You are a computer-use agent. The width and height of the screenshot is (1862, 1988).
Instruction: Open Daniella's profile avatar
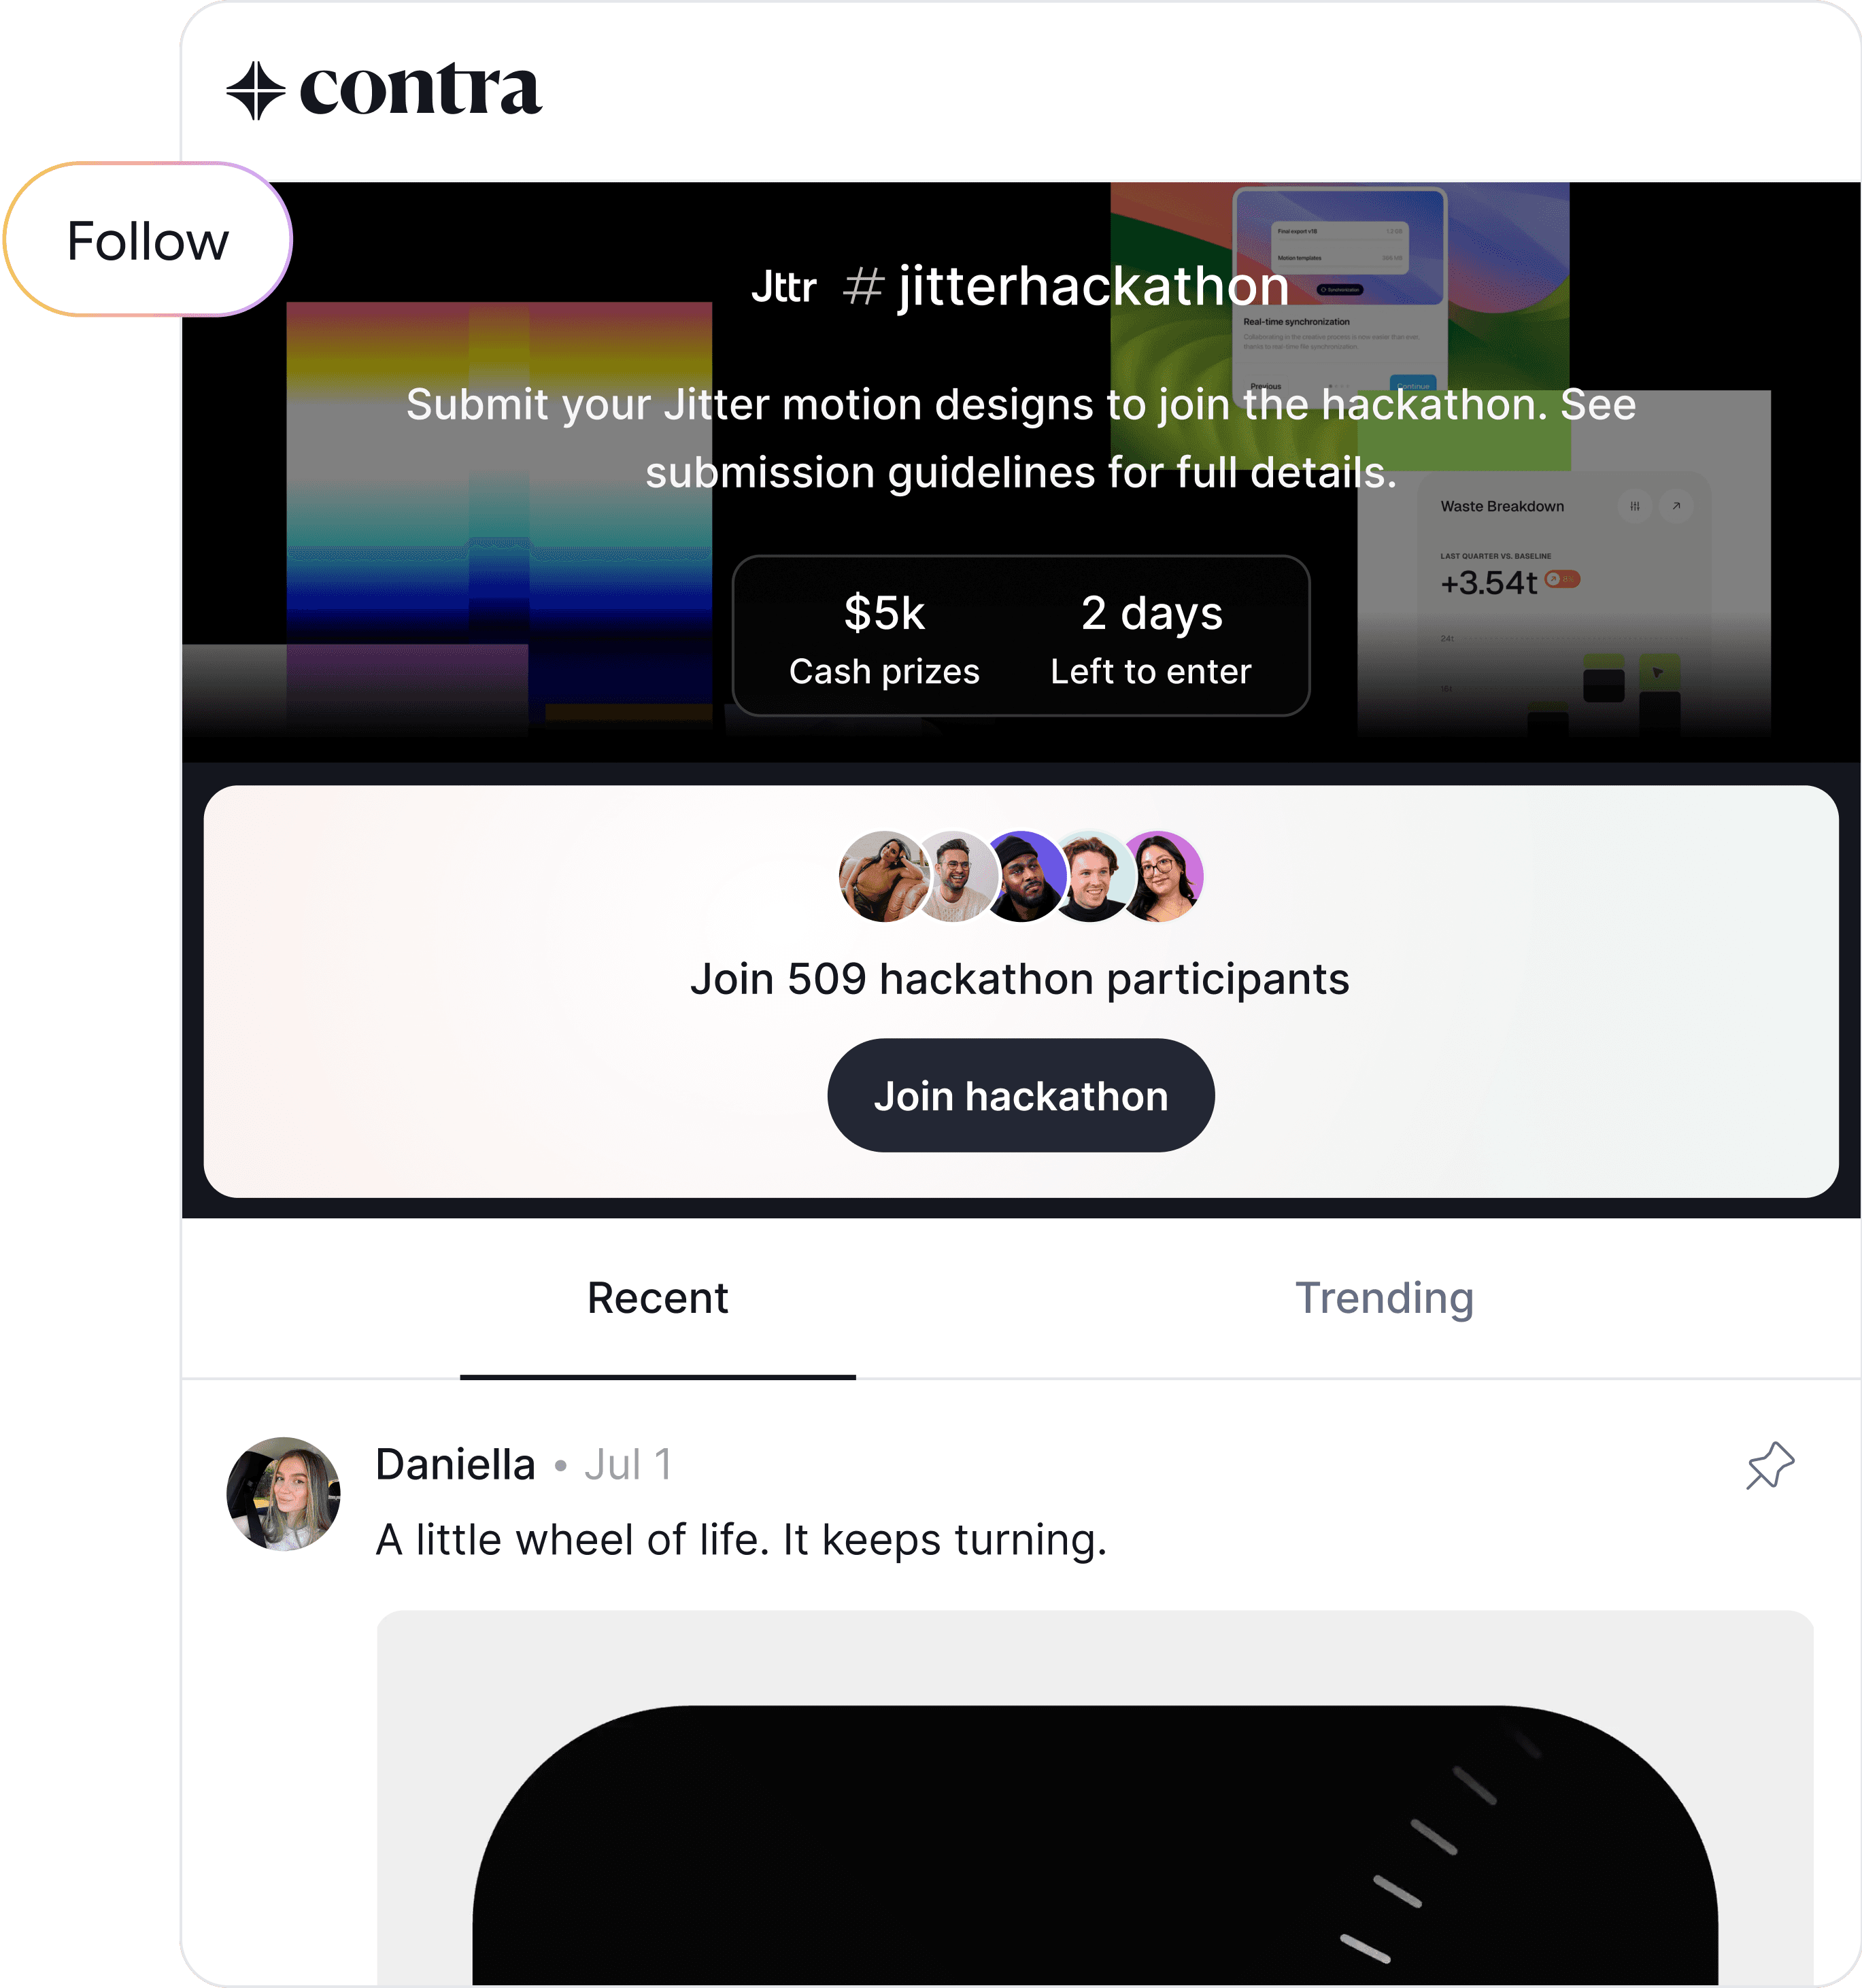[x=284, y=1493]
